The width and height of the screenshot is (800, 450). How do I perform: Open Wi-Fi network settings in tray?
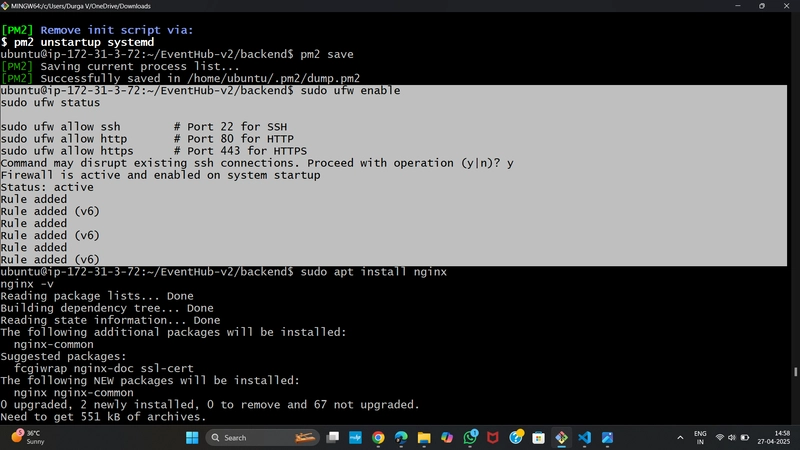(x=719, y=438)
